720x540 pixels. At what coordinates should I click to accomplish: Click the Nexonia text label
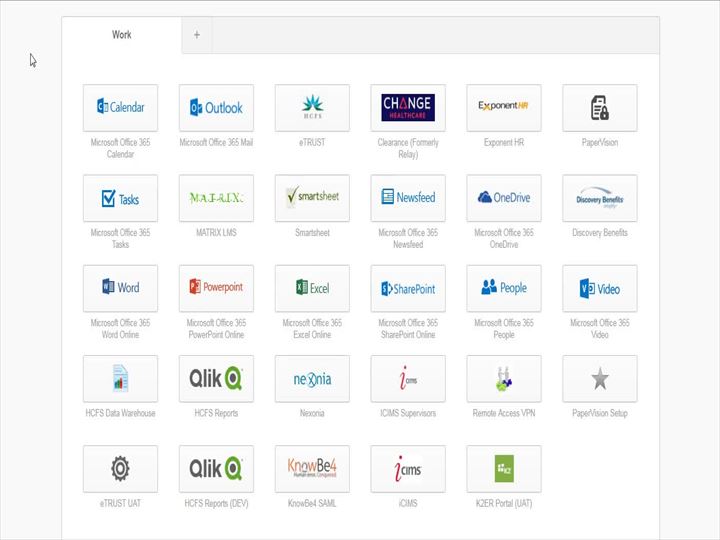pyautogui.click(x=312, y=413)
